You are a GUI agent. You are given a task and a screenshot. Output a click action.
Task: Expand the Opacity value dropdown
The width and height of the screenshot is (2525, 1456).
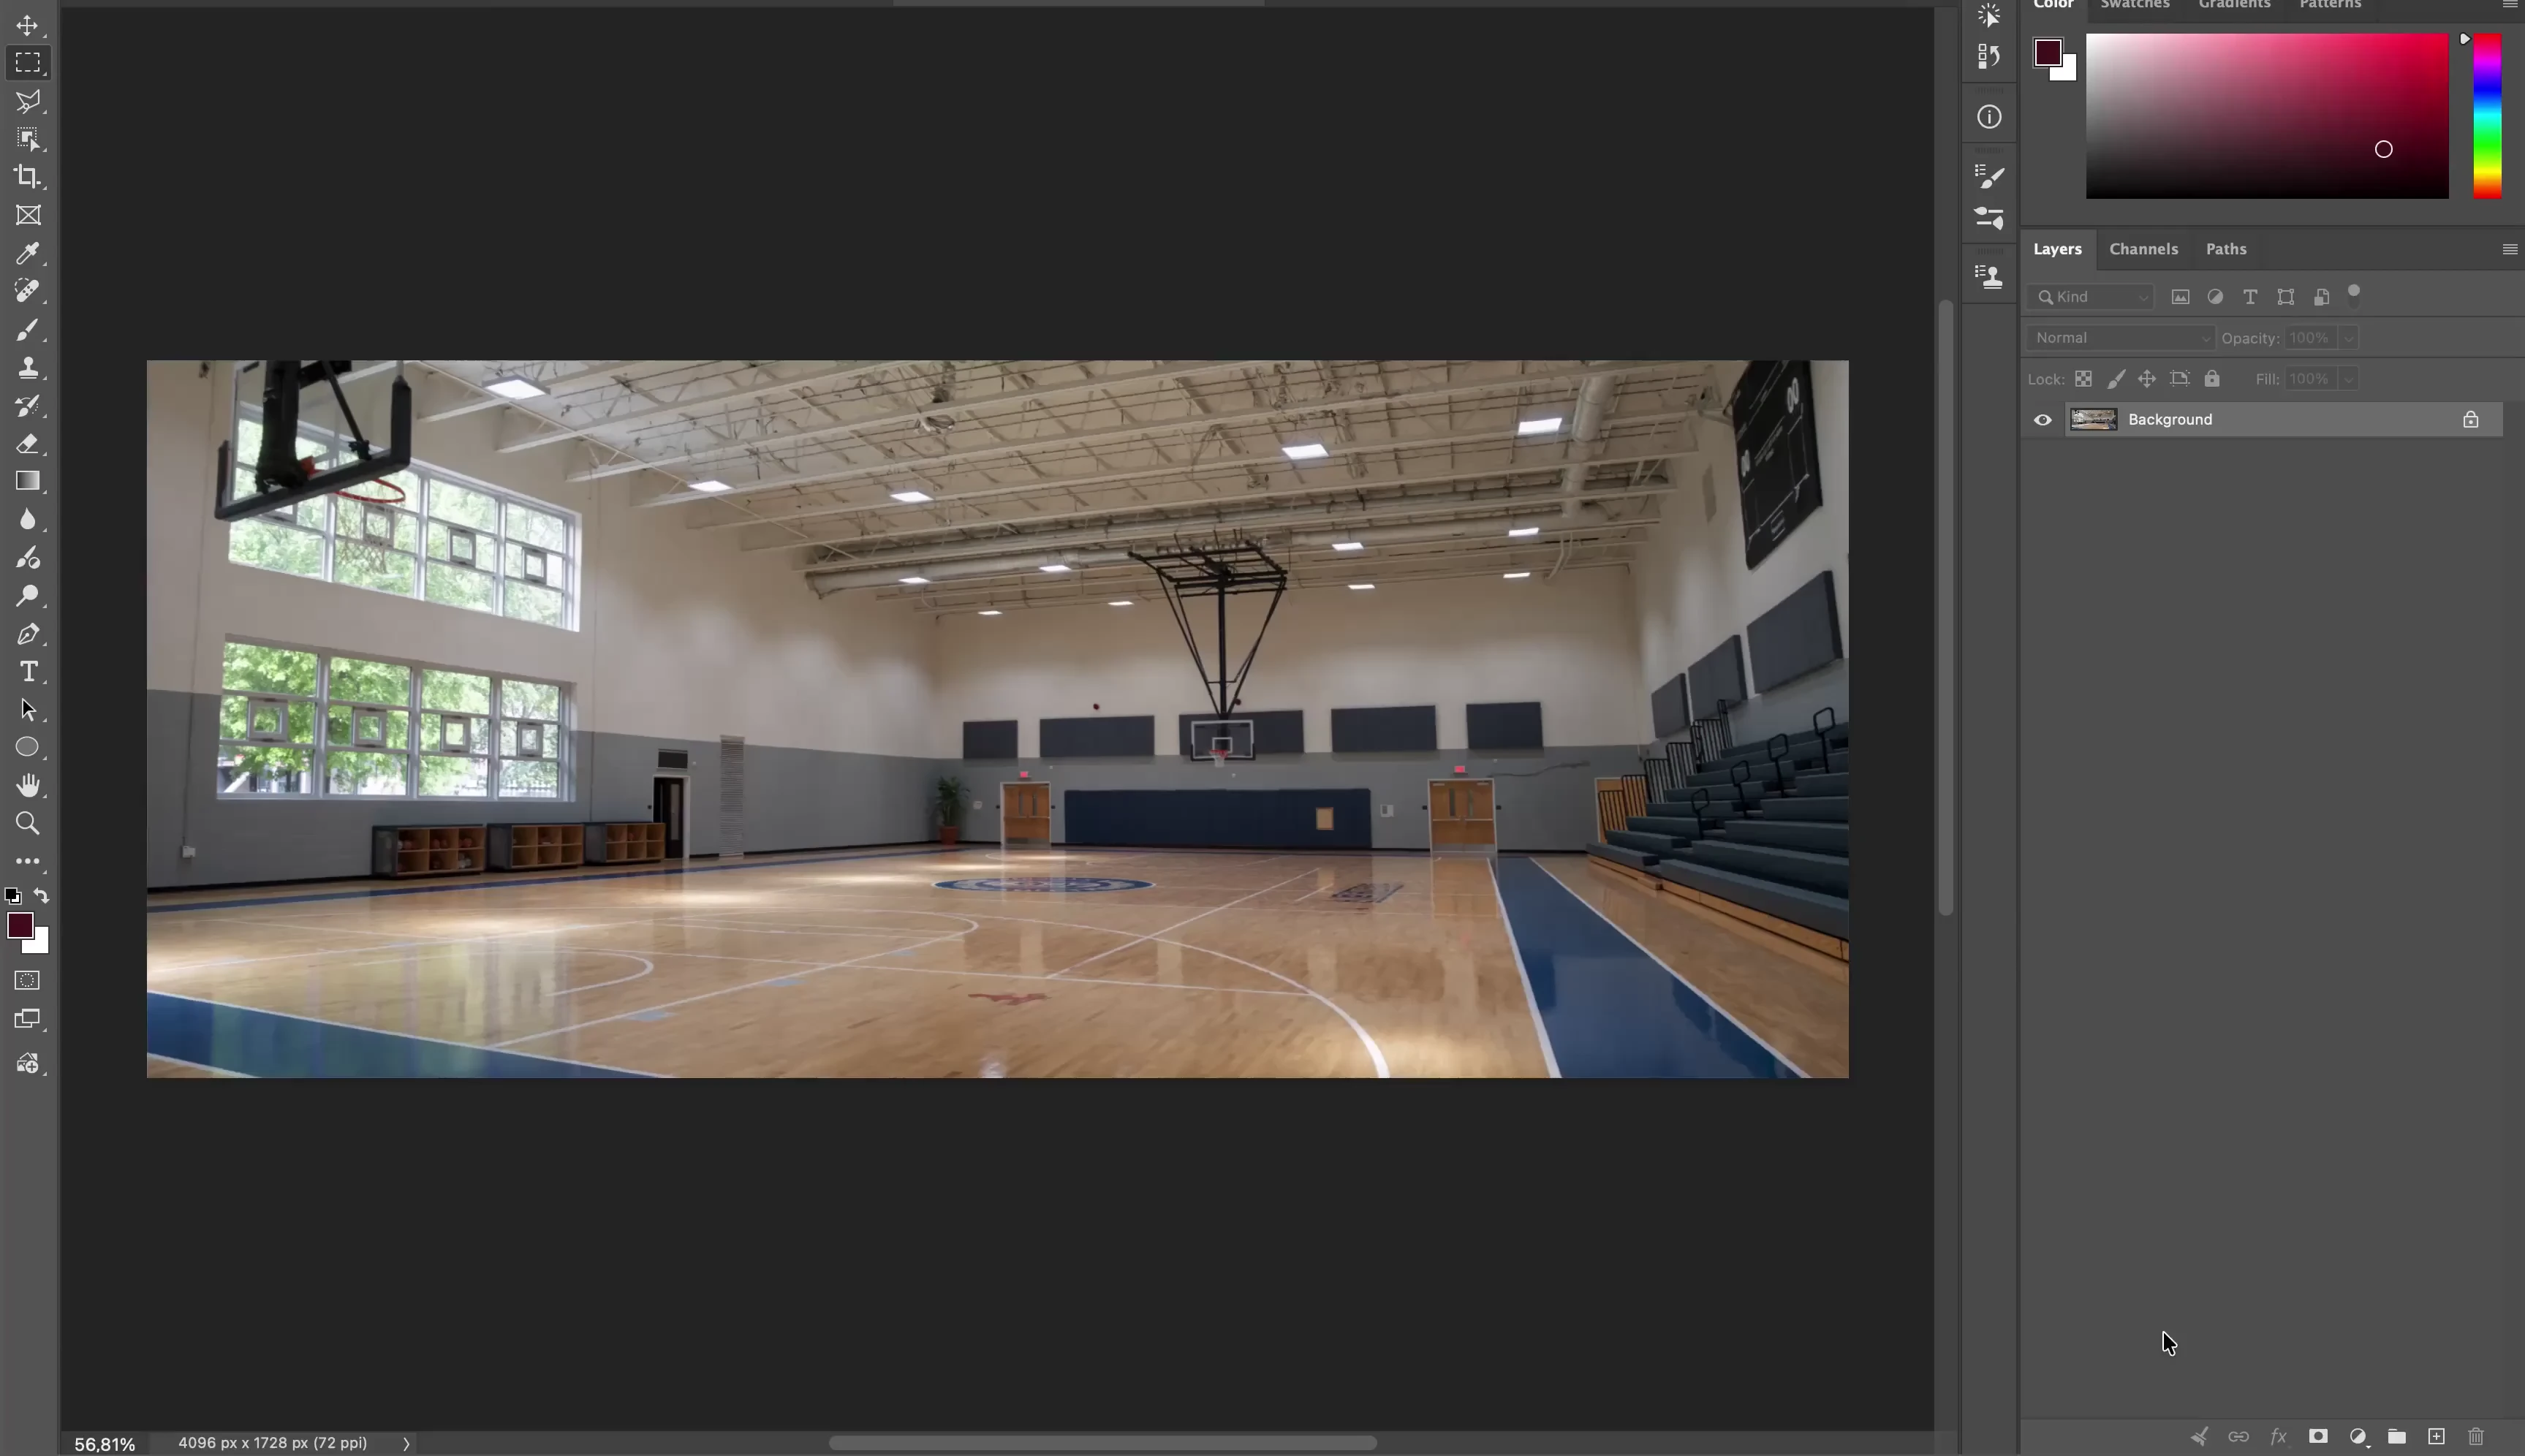coord(2348,338)
